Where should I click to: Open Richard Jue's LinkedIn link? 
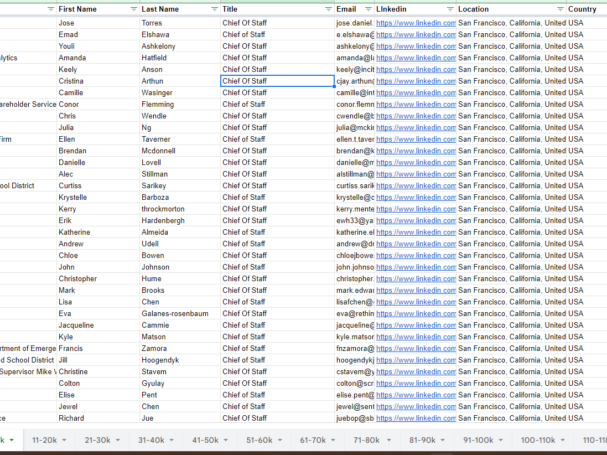click(x=415, y=418)
